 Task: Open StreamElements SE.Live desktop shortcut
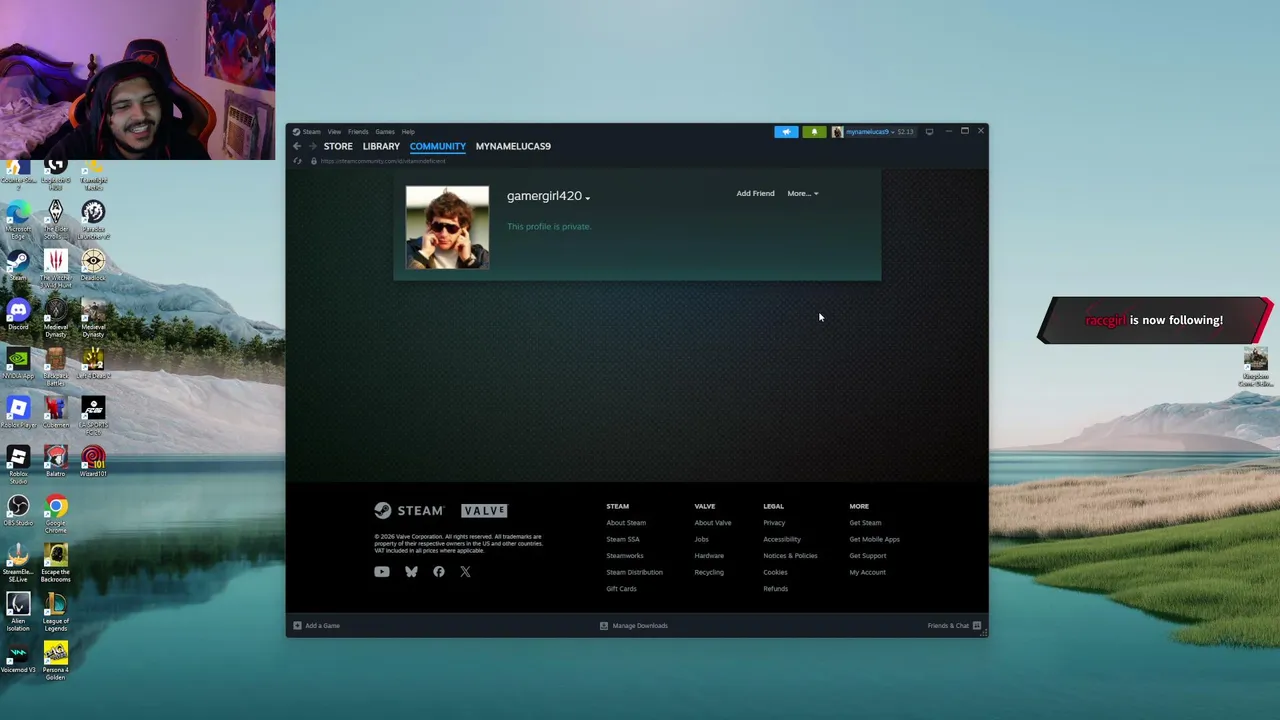tap(18, 563)
